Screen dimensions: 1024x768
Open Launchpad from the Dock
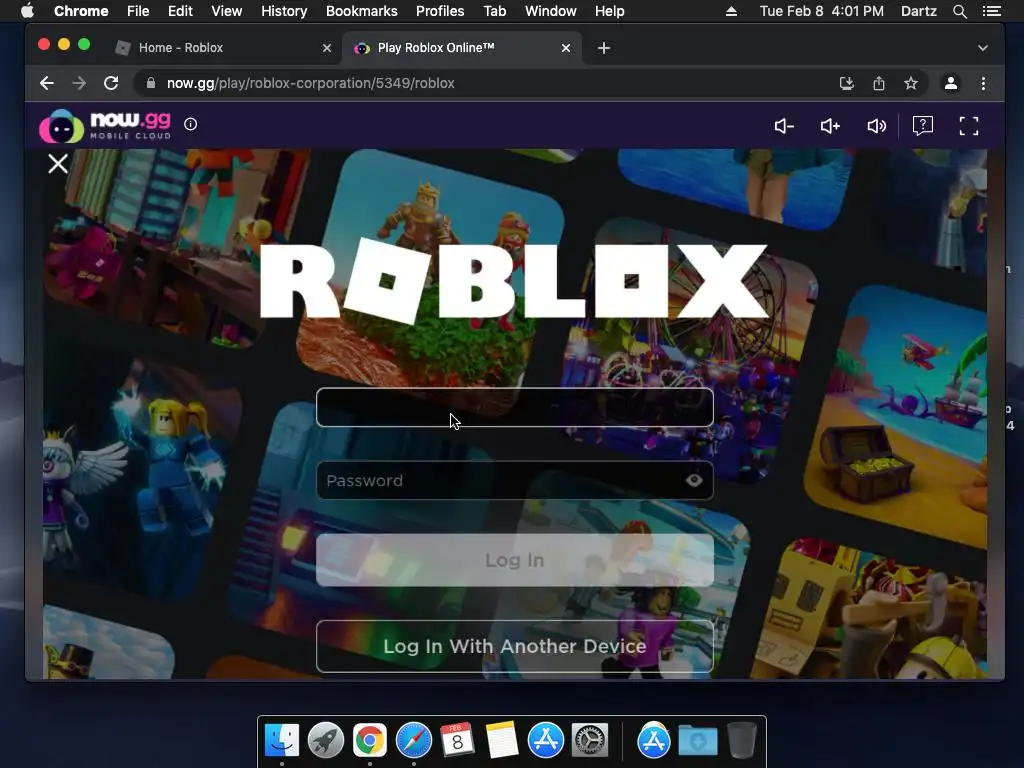pyautogui.click(x=326, y=741)
